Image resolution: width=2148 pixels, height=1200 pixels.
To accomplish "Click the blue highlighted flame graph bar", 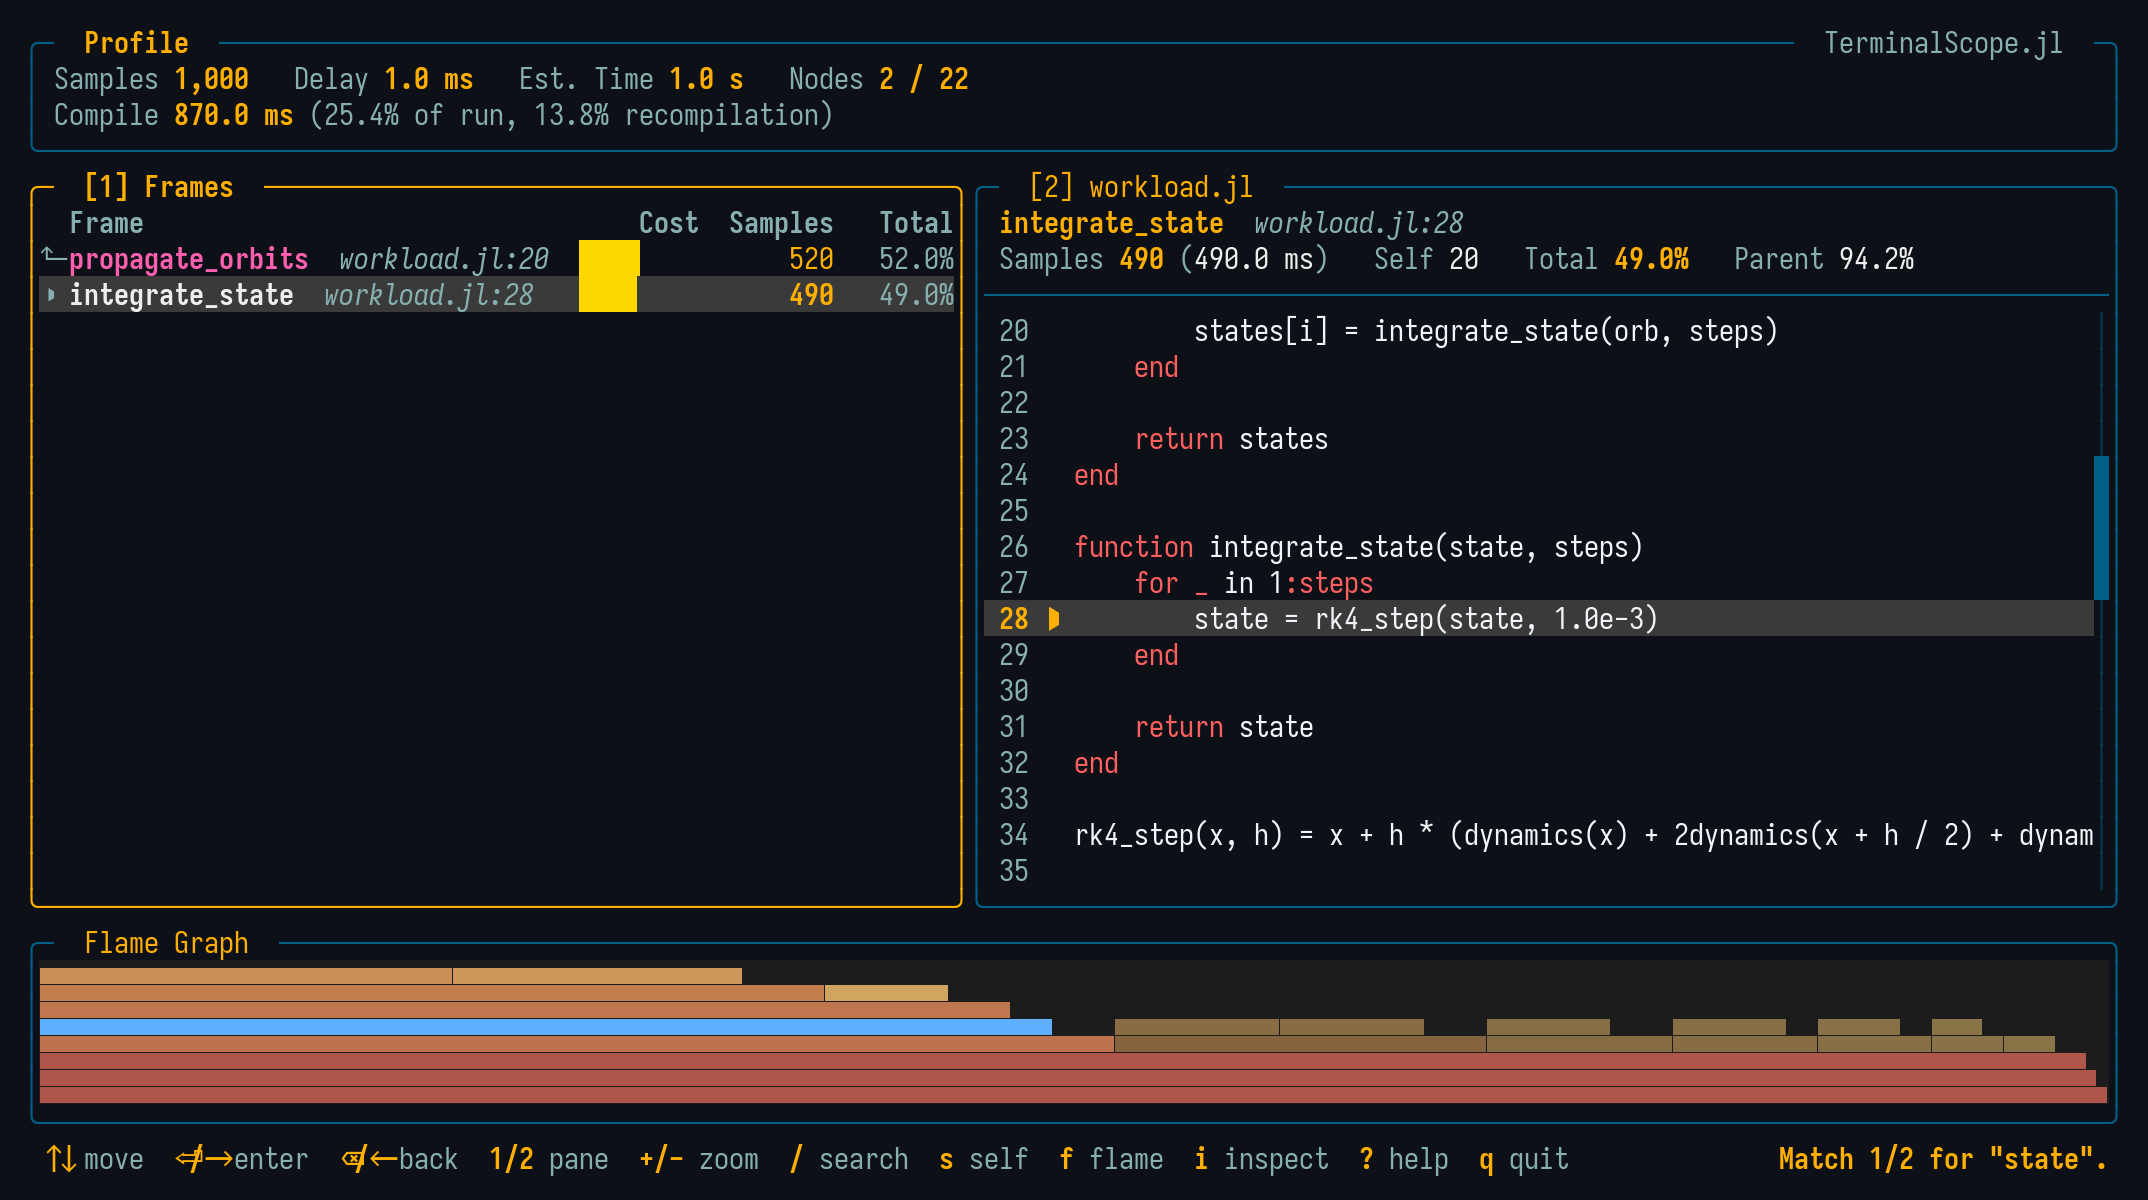I will click(x=546, y=1027).
